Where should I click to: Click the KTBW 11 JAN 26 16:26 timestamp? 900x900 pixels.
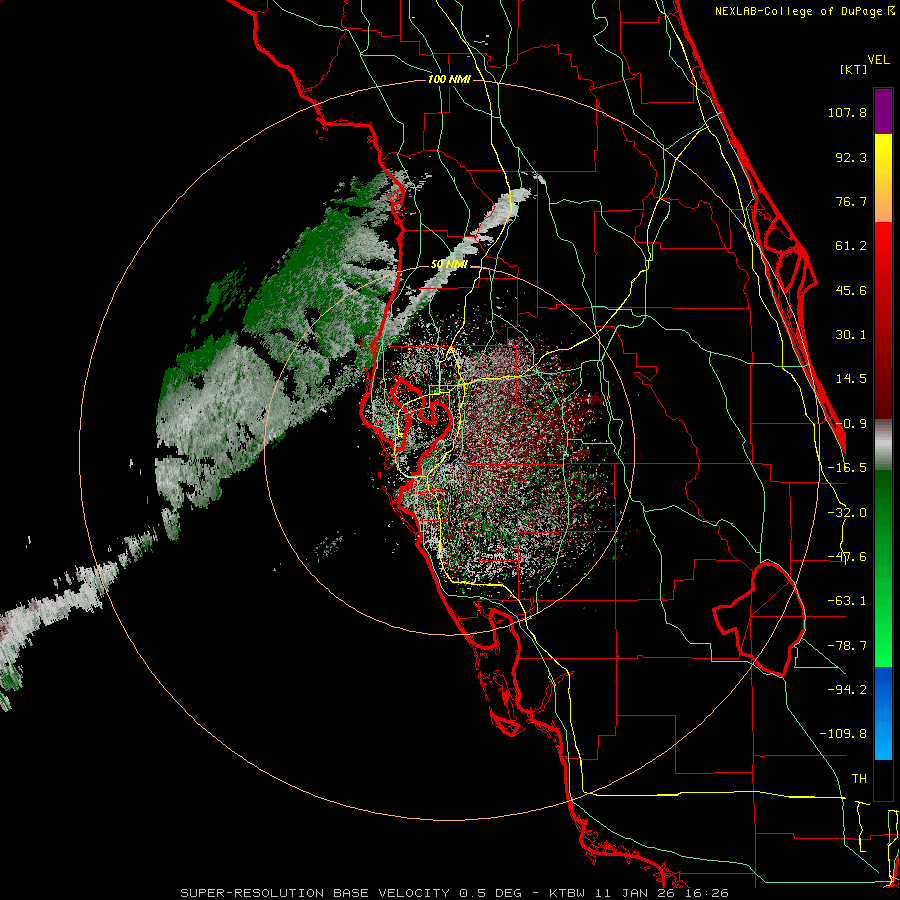[639, 893]
